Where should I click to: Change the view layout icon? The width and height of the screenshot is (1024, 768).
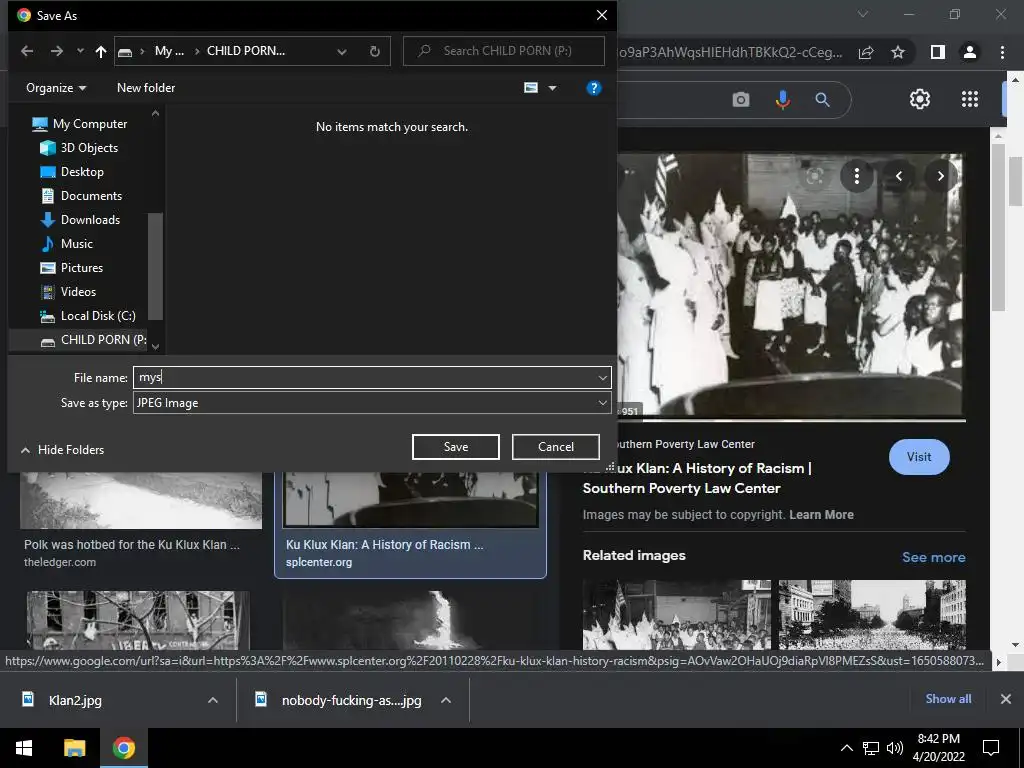point(531,88)
